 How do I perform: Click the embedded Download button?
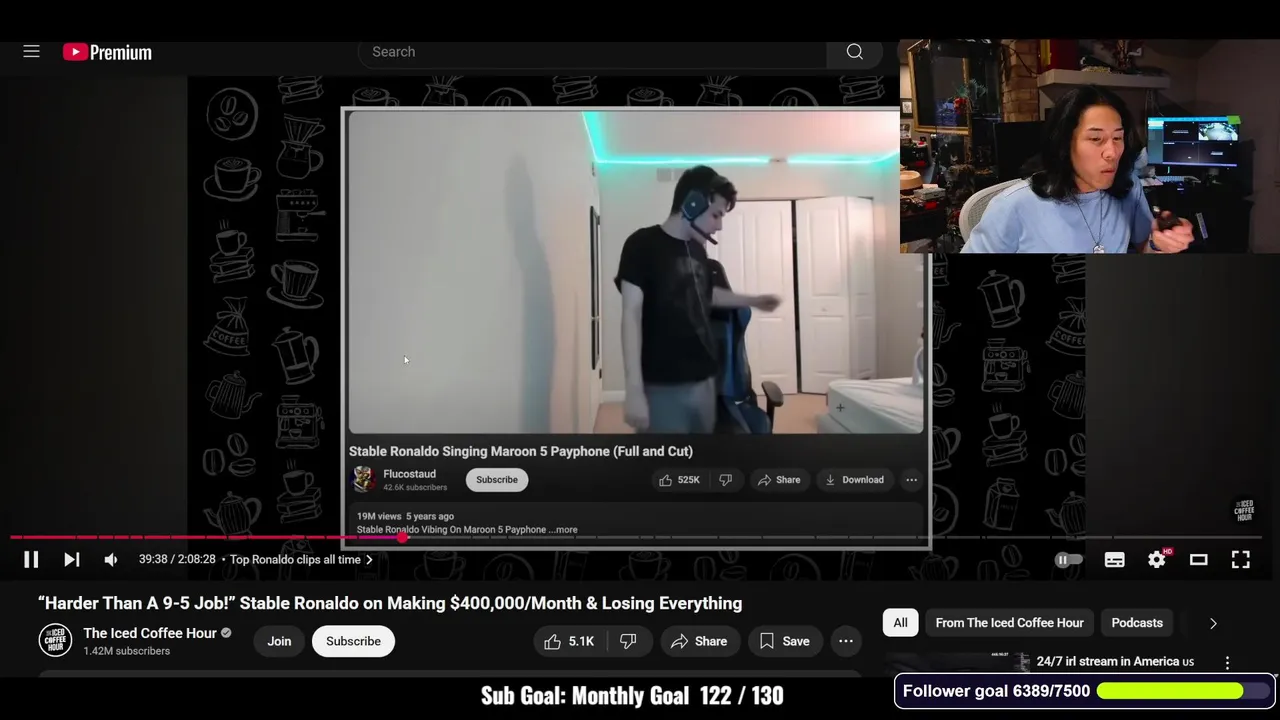854,480
